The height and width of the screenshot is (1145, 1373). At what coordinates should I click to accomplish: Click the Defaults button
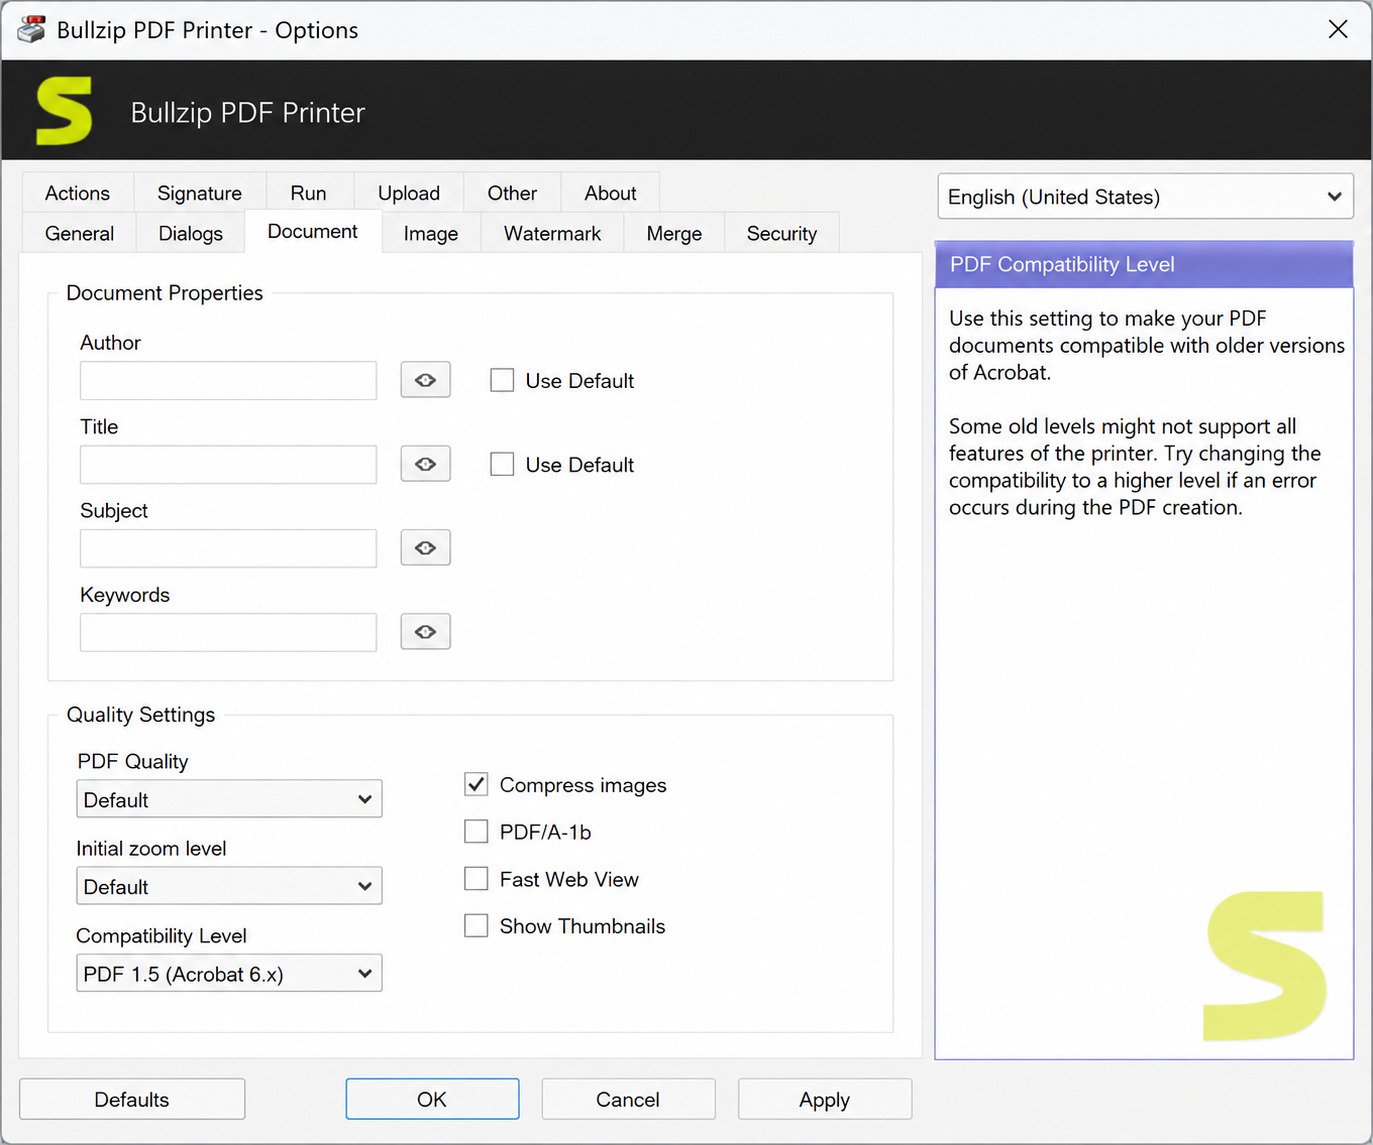click(132, 1099)
